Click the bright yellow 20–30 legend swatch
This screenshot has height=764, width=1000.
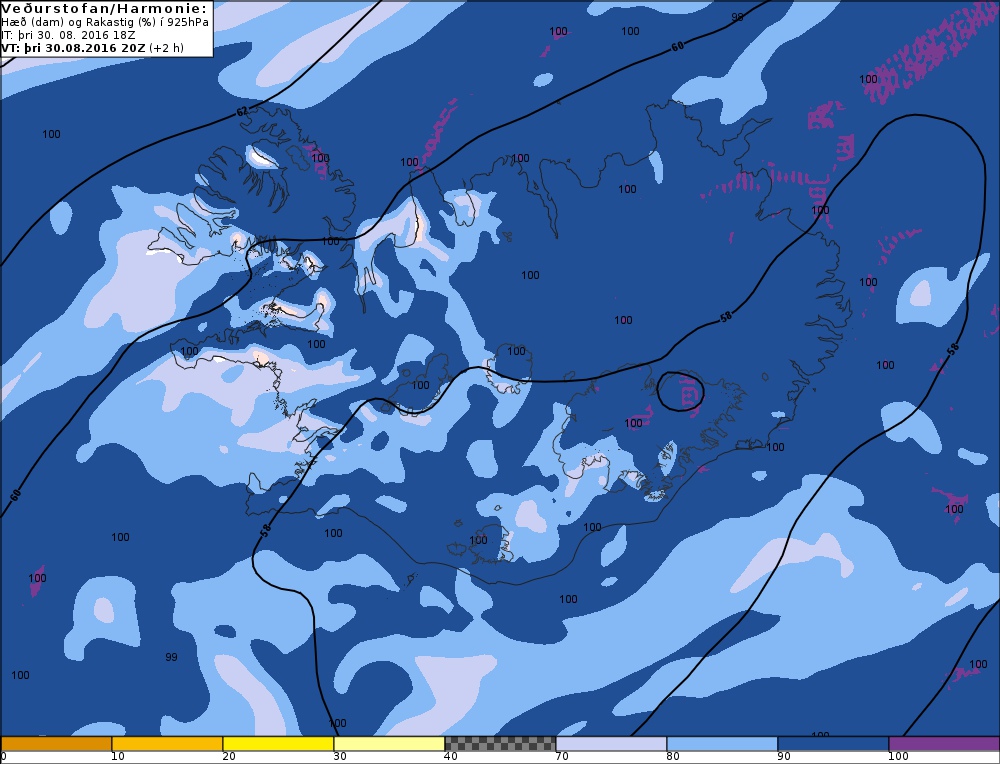click(x=278, y=744)
